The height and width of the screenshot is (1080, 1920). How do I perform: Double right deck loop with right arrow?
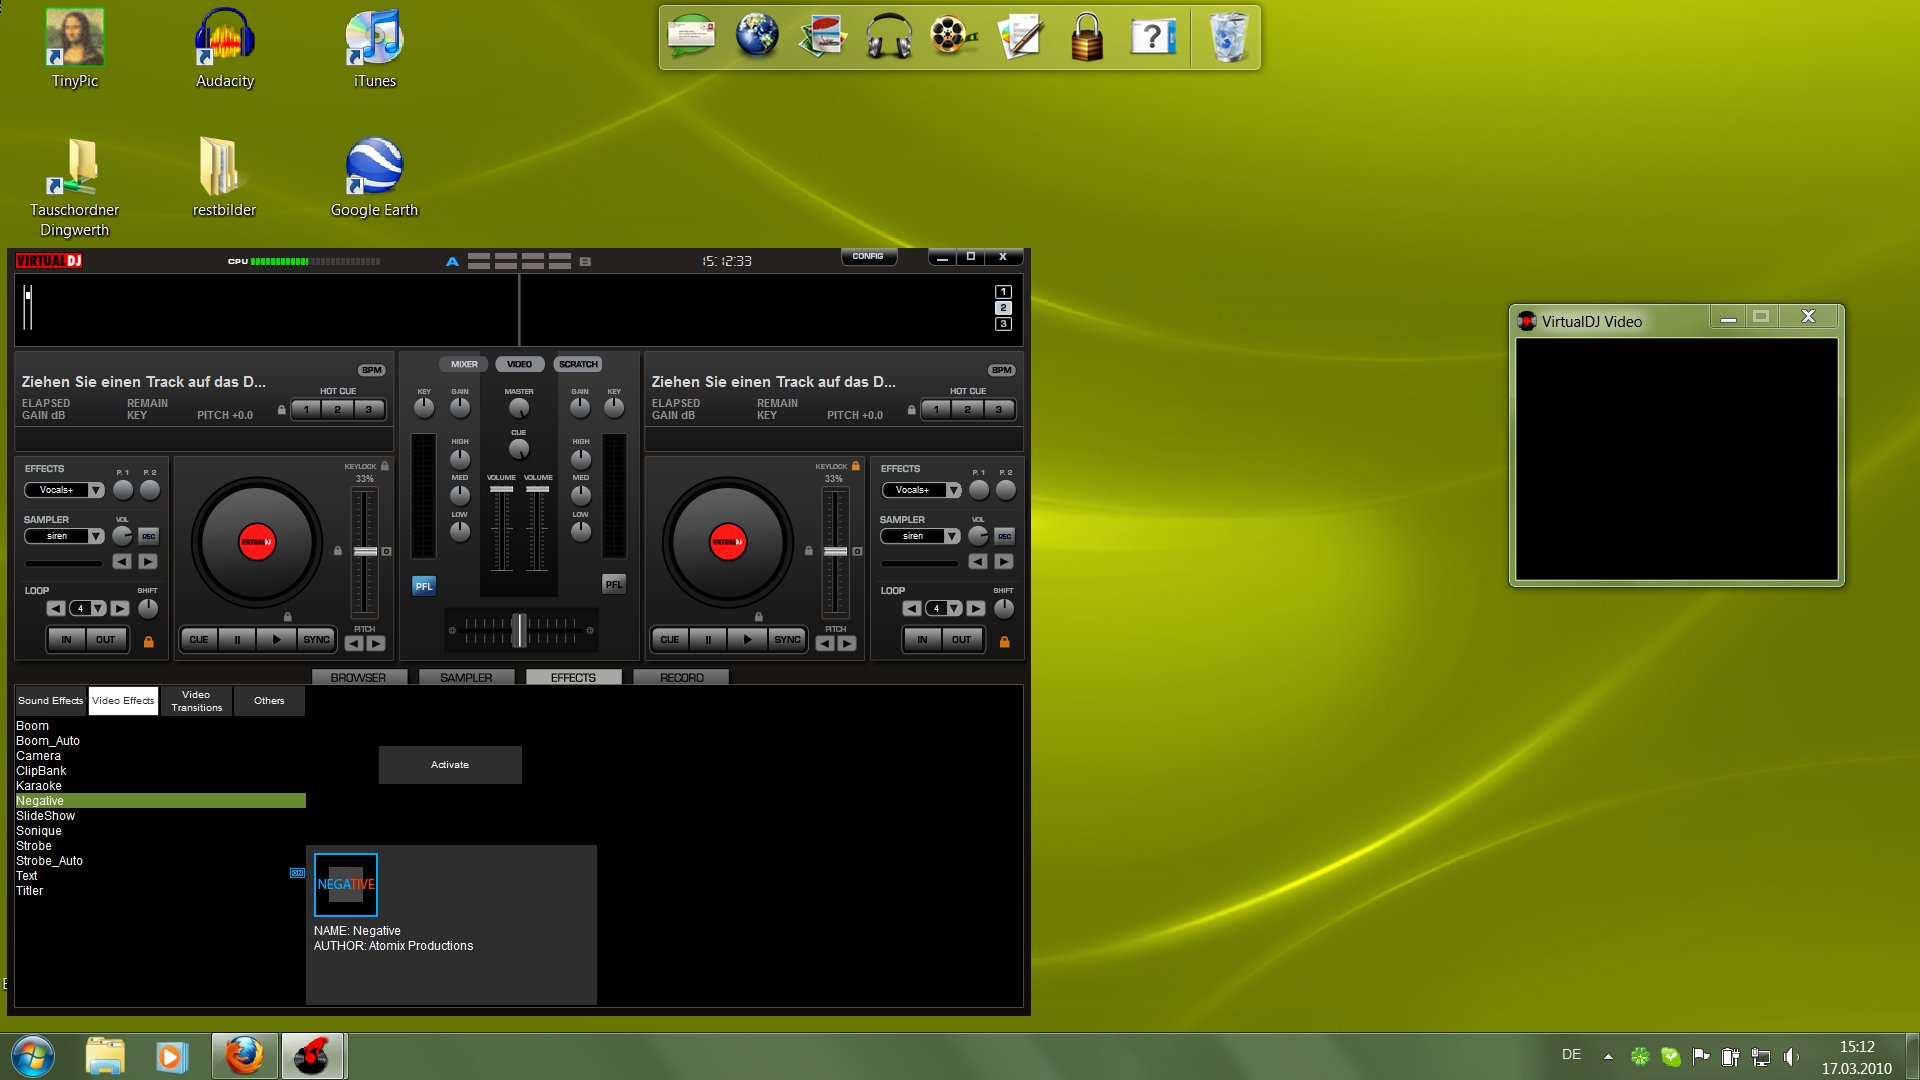tap(976, 608)
